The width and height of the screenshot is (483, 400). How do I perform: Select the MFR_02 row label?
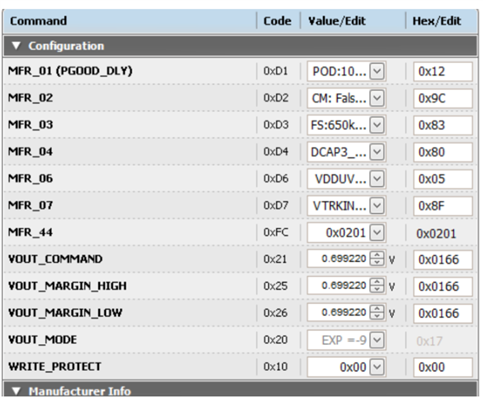[x=30, y=98]
